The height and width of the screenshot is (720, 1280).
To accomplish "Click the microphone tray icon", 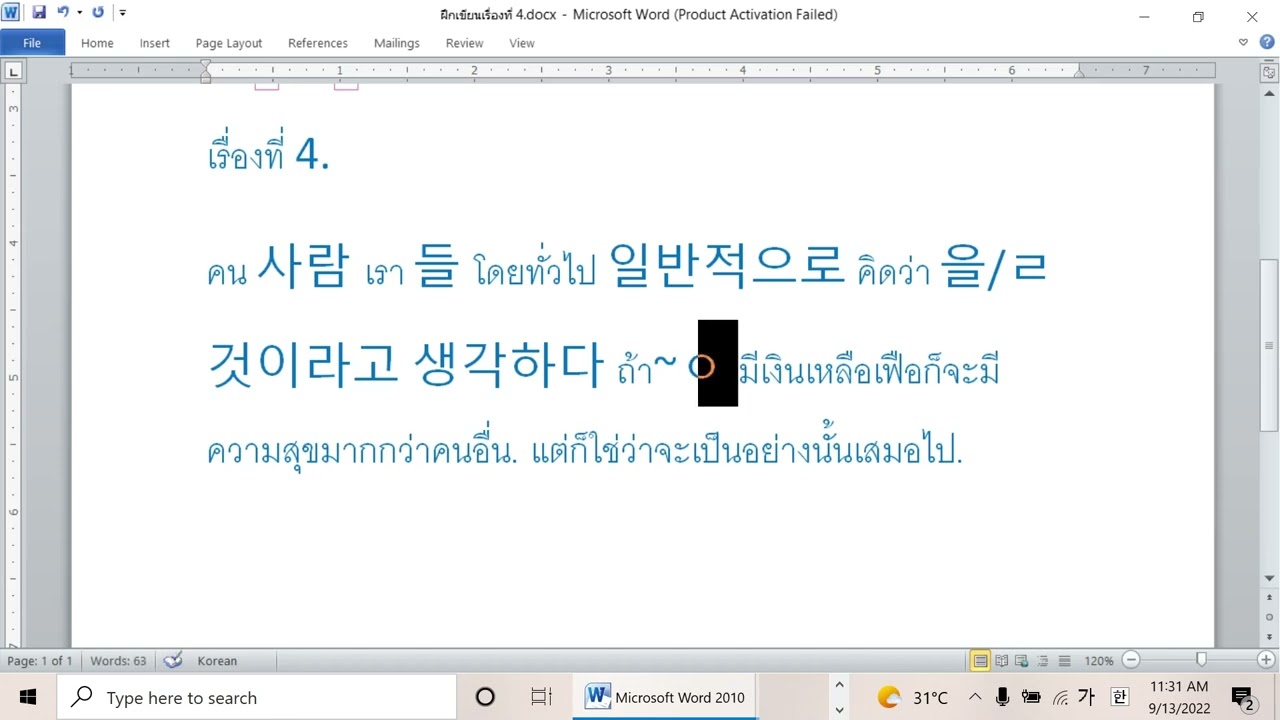I will [1003, 697].
